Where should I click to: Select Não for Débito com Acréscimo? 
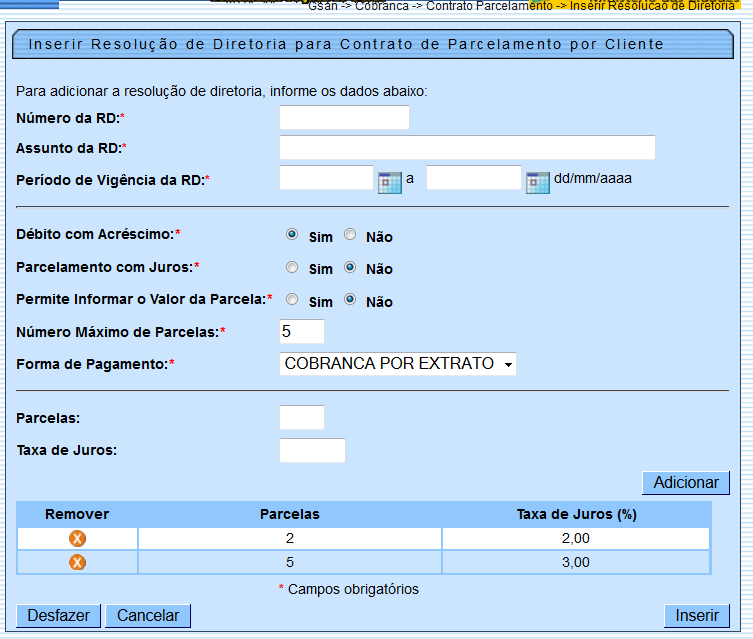(350, 235)
